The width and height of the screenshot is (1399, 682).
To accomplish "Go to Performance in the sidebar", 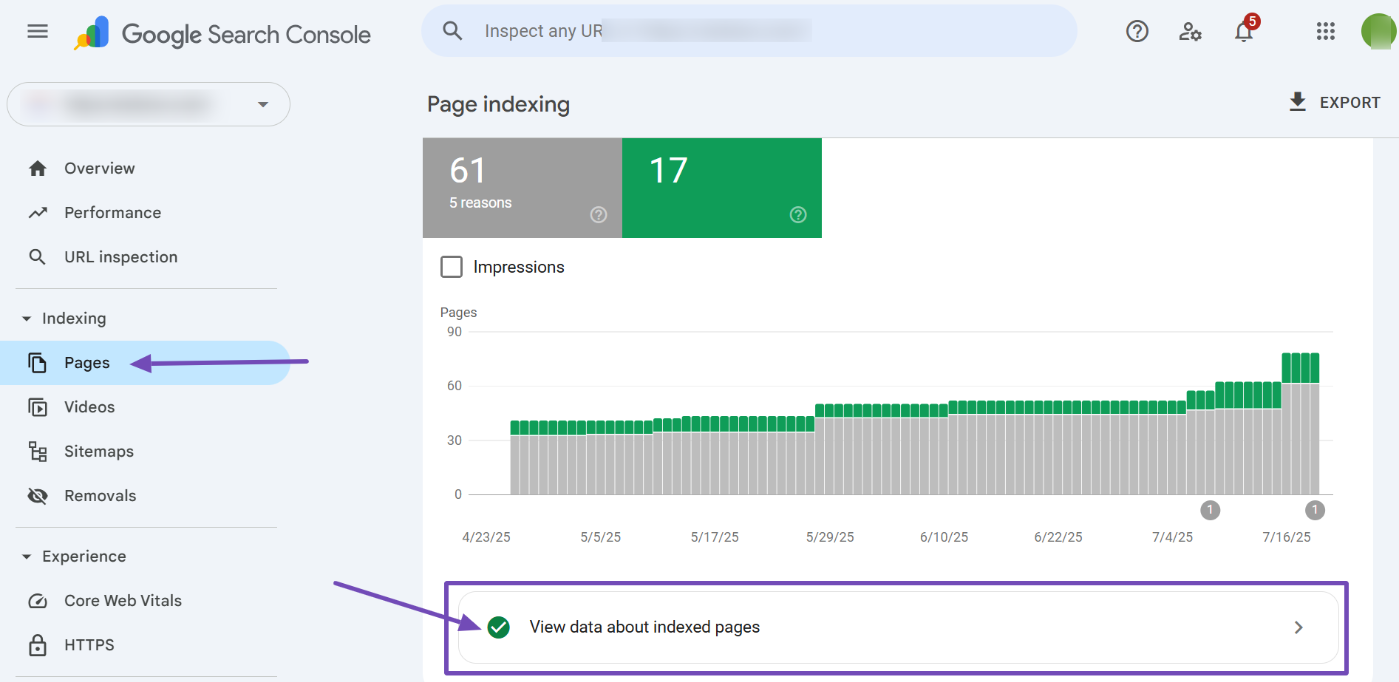I will [x=112, y=213].
